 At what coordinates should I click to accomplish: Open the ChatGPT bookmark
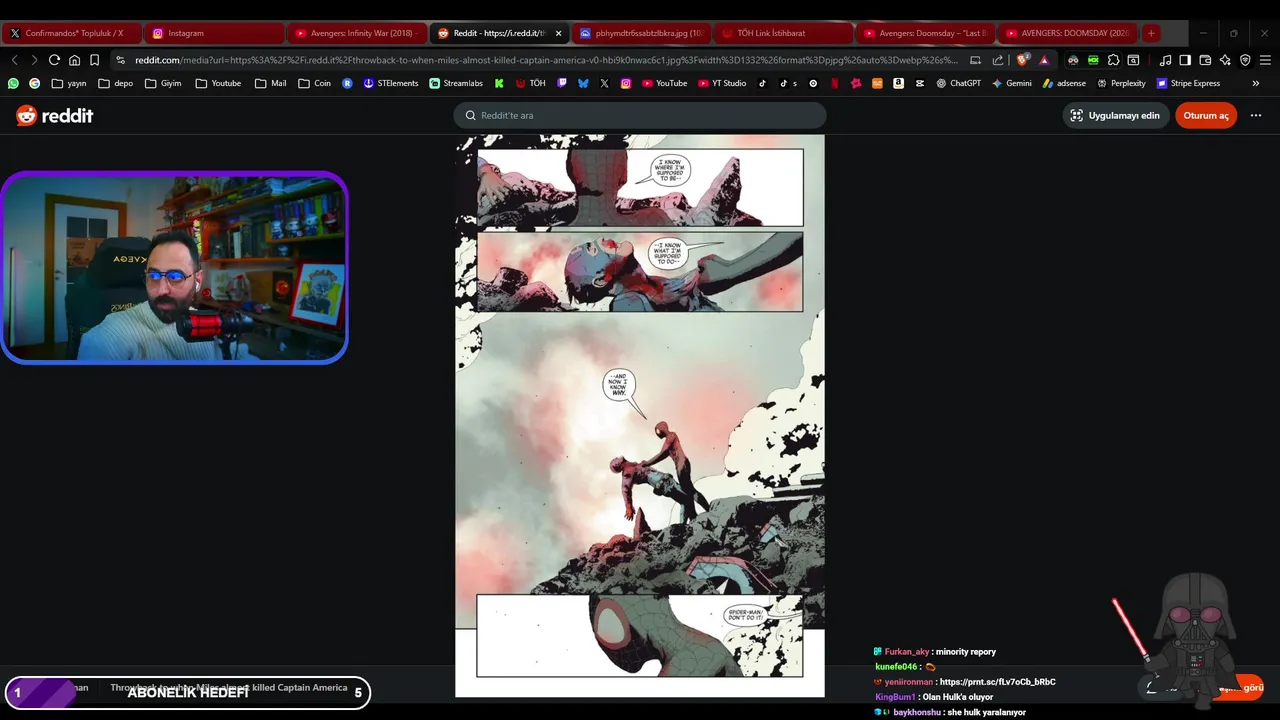tap(958, 83)
